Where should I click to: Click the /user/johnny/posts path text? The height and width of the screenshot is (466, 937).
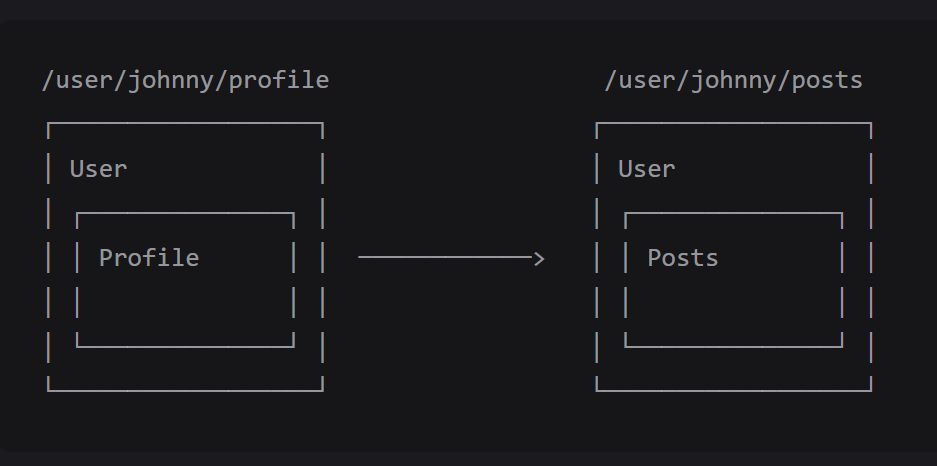tap(733, 80)
